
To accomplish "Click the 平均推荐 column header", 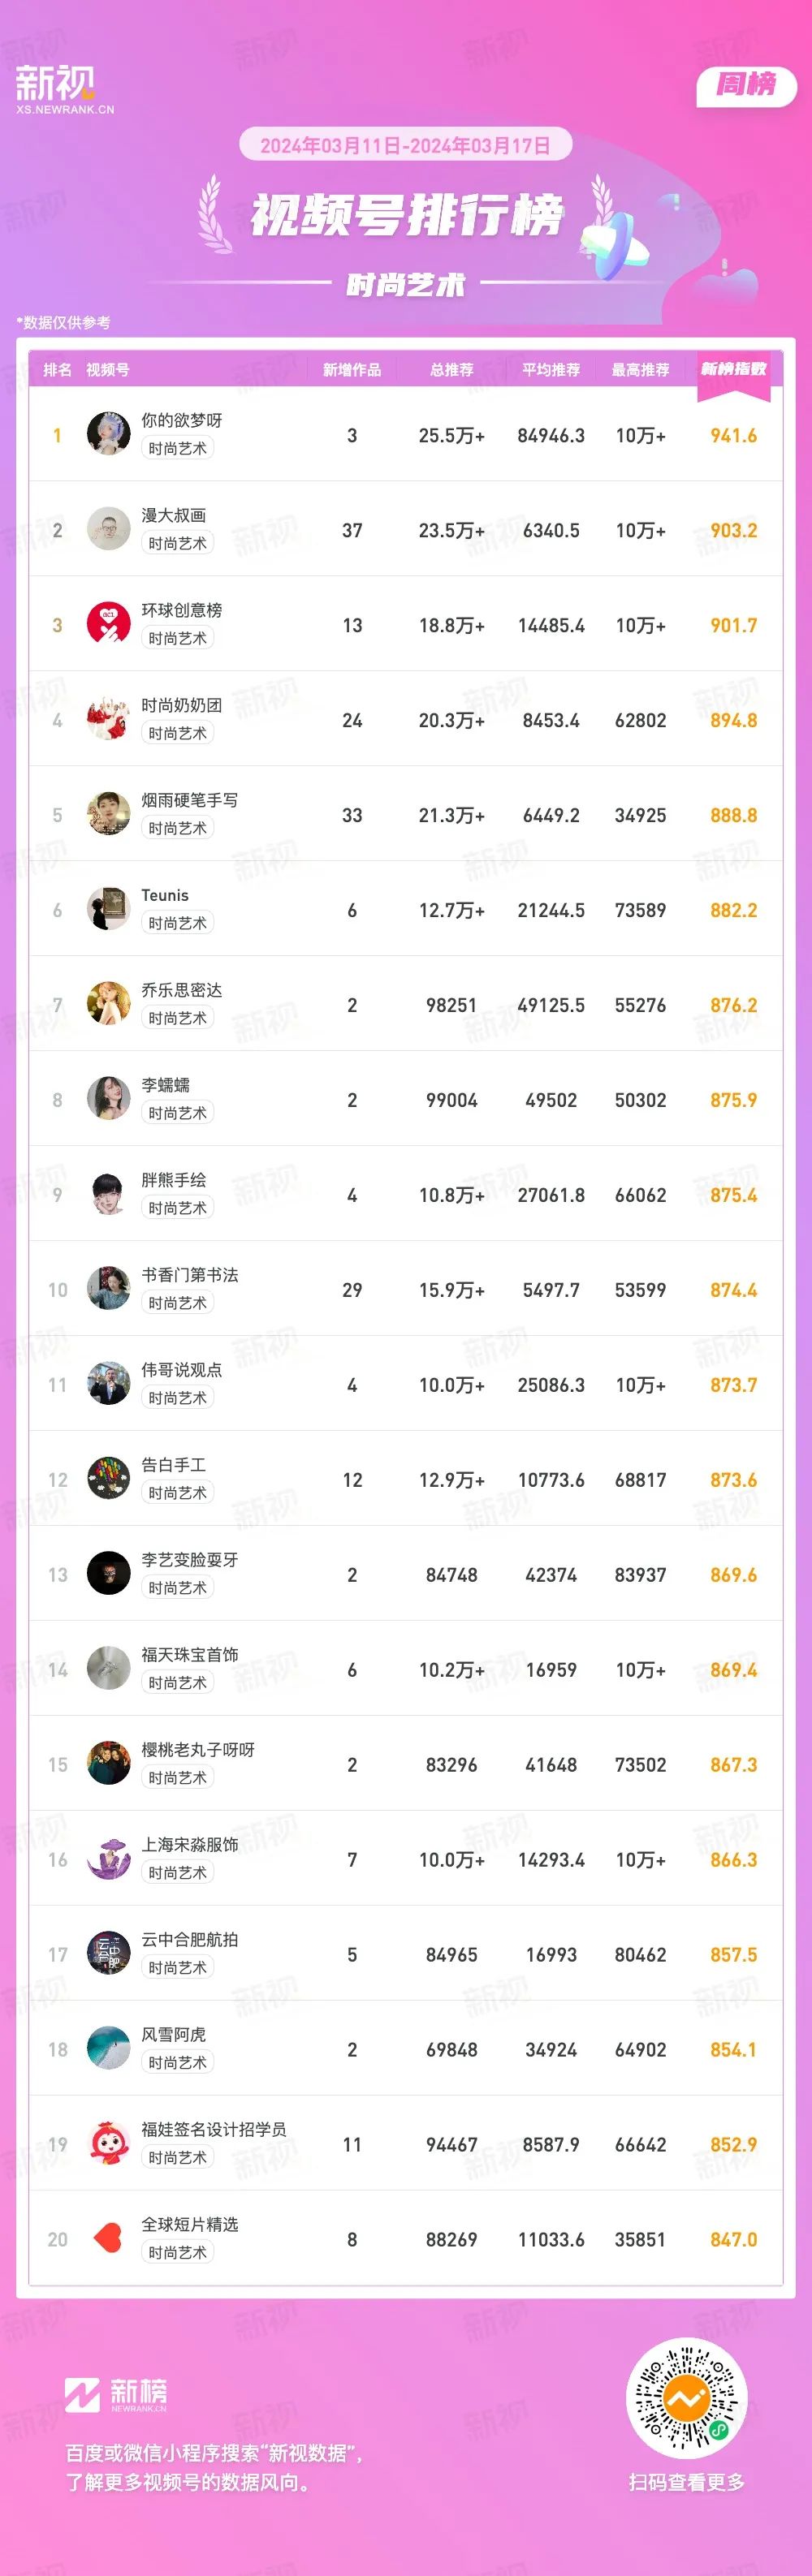I will point(551,370).
